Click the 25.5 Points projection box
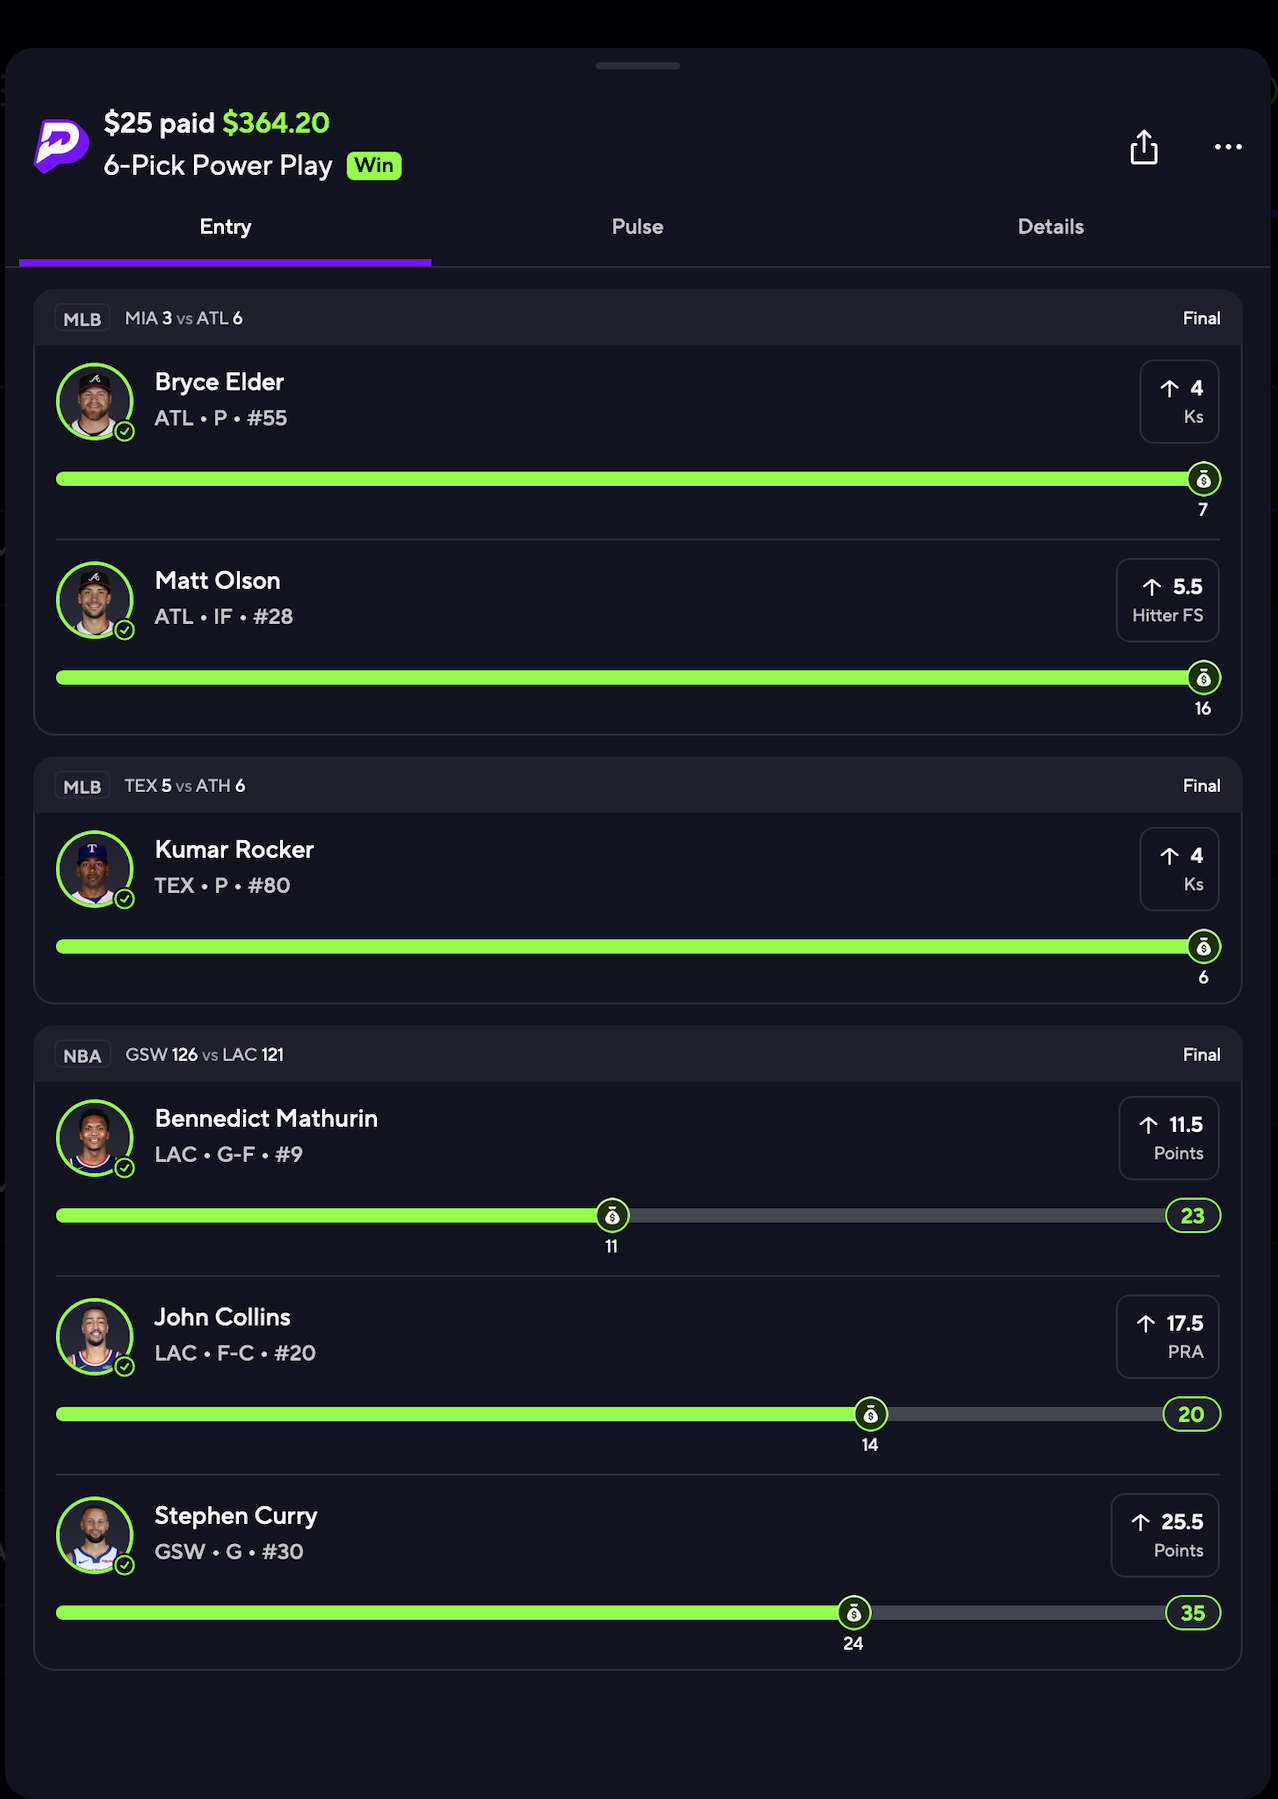1278x1799 pixels. click(1165, 1535)
